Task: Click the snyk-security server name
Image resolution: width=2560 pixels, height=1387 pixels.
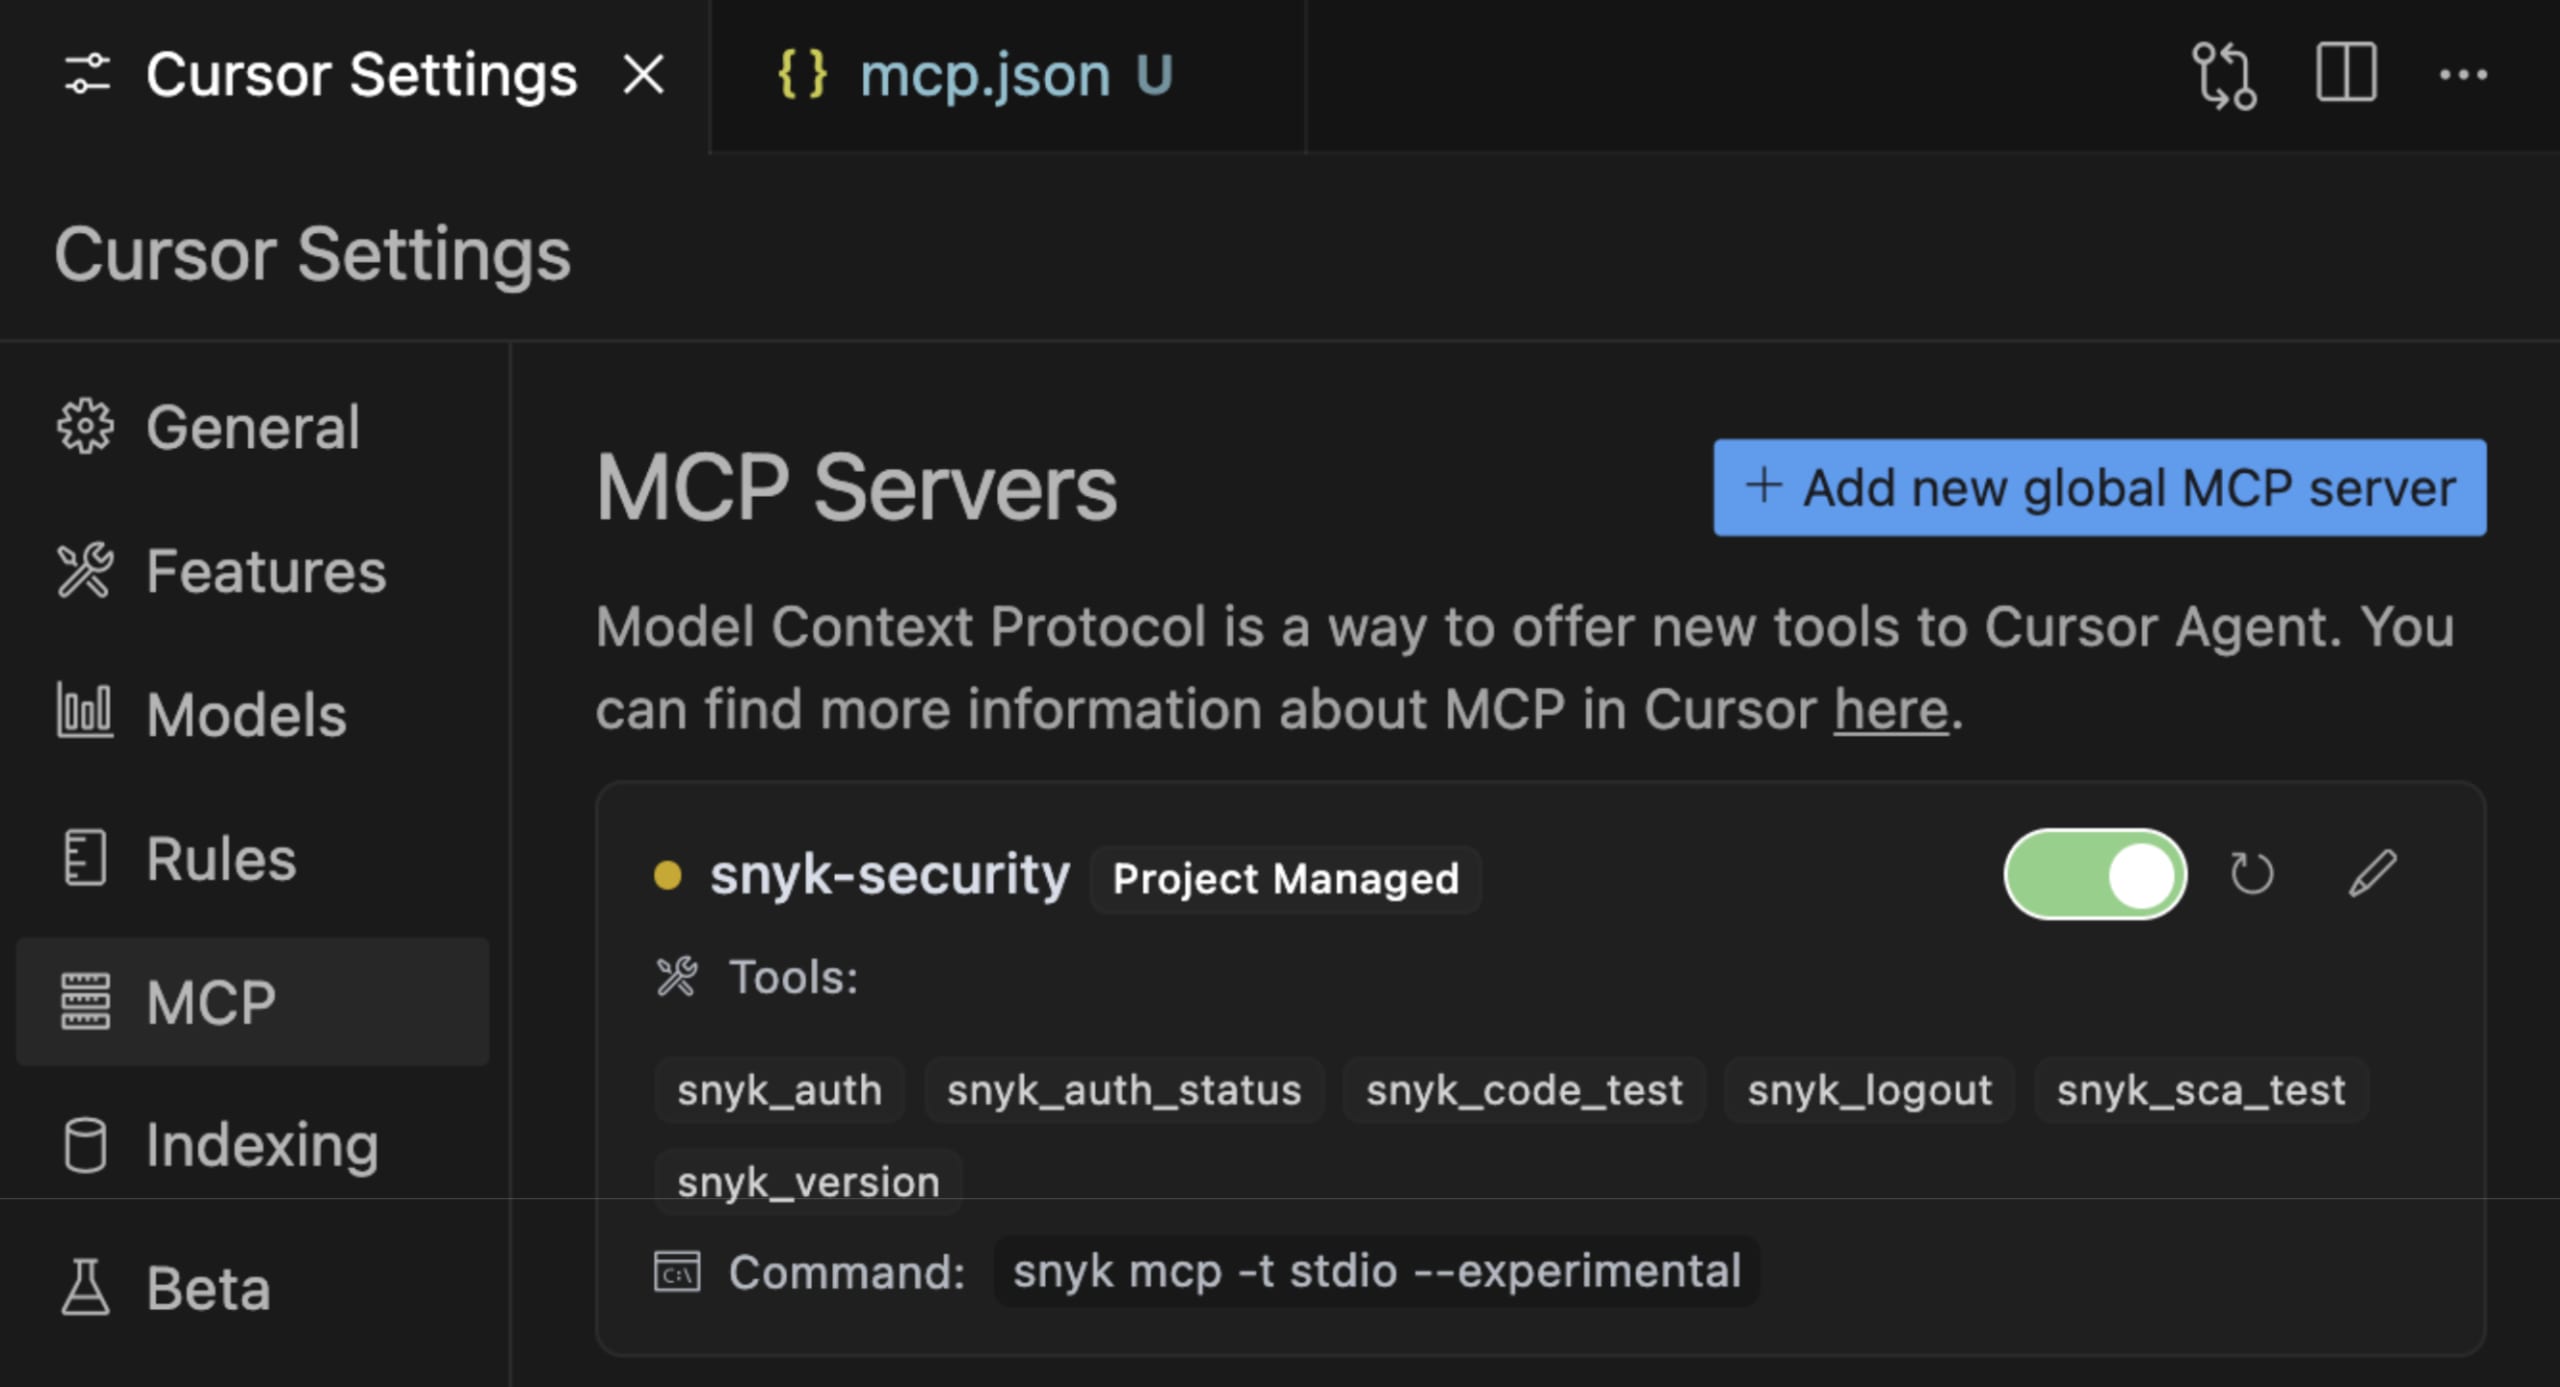Action: pyautogui.click(x=890, y=875)
